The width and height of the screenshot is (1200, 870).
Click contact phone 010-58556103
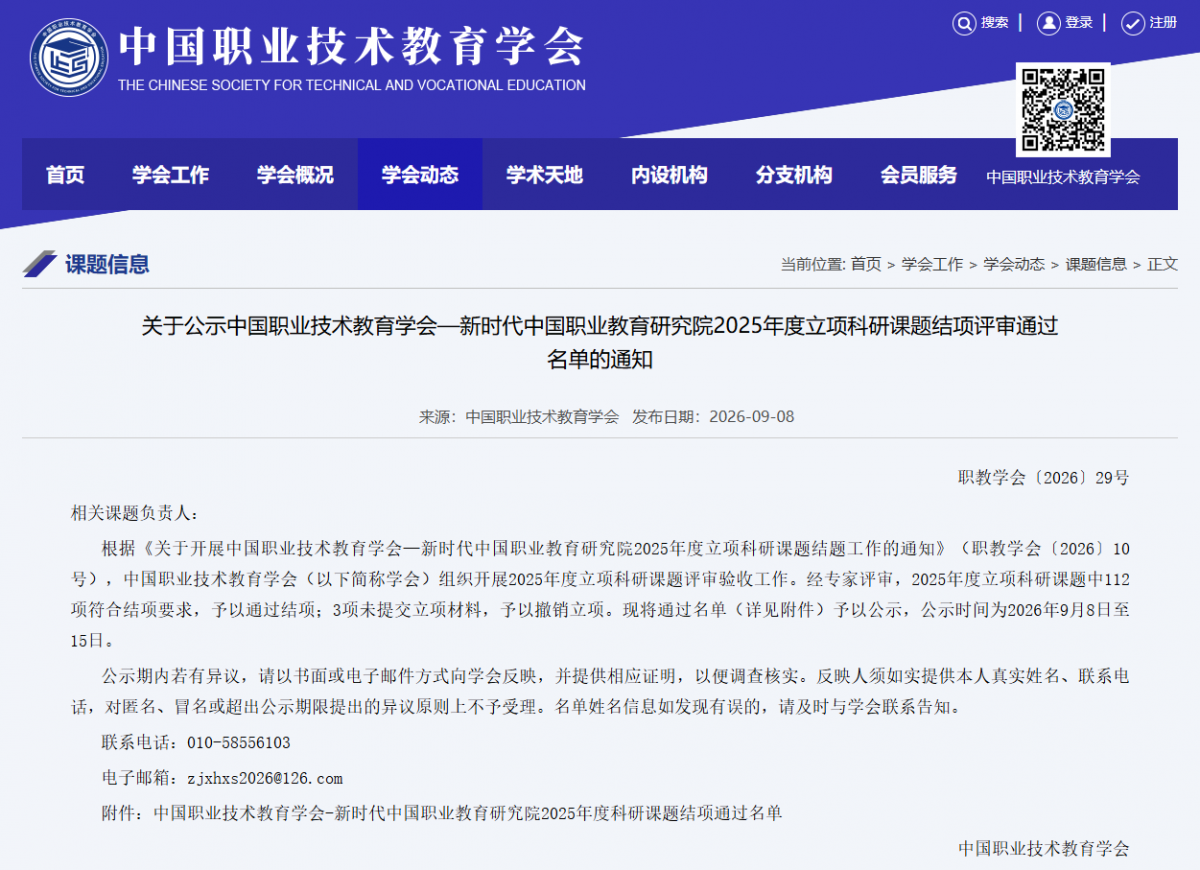click(x=238, y=743)
